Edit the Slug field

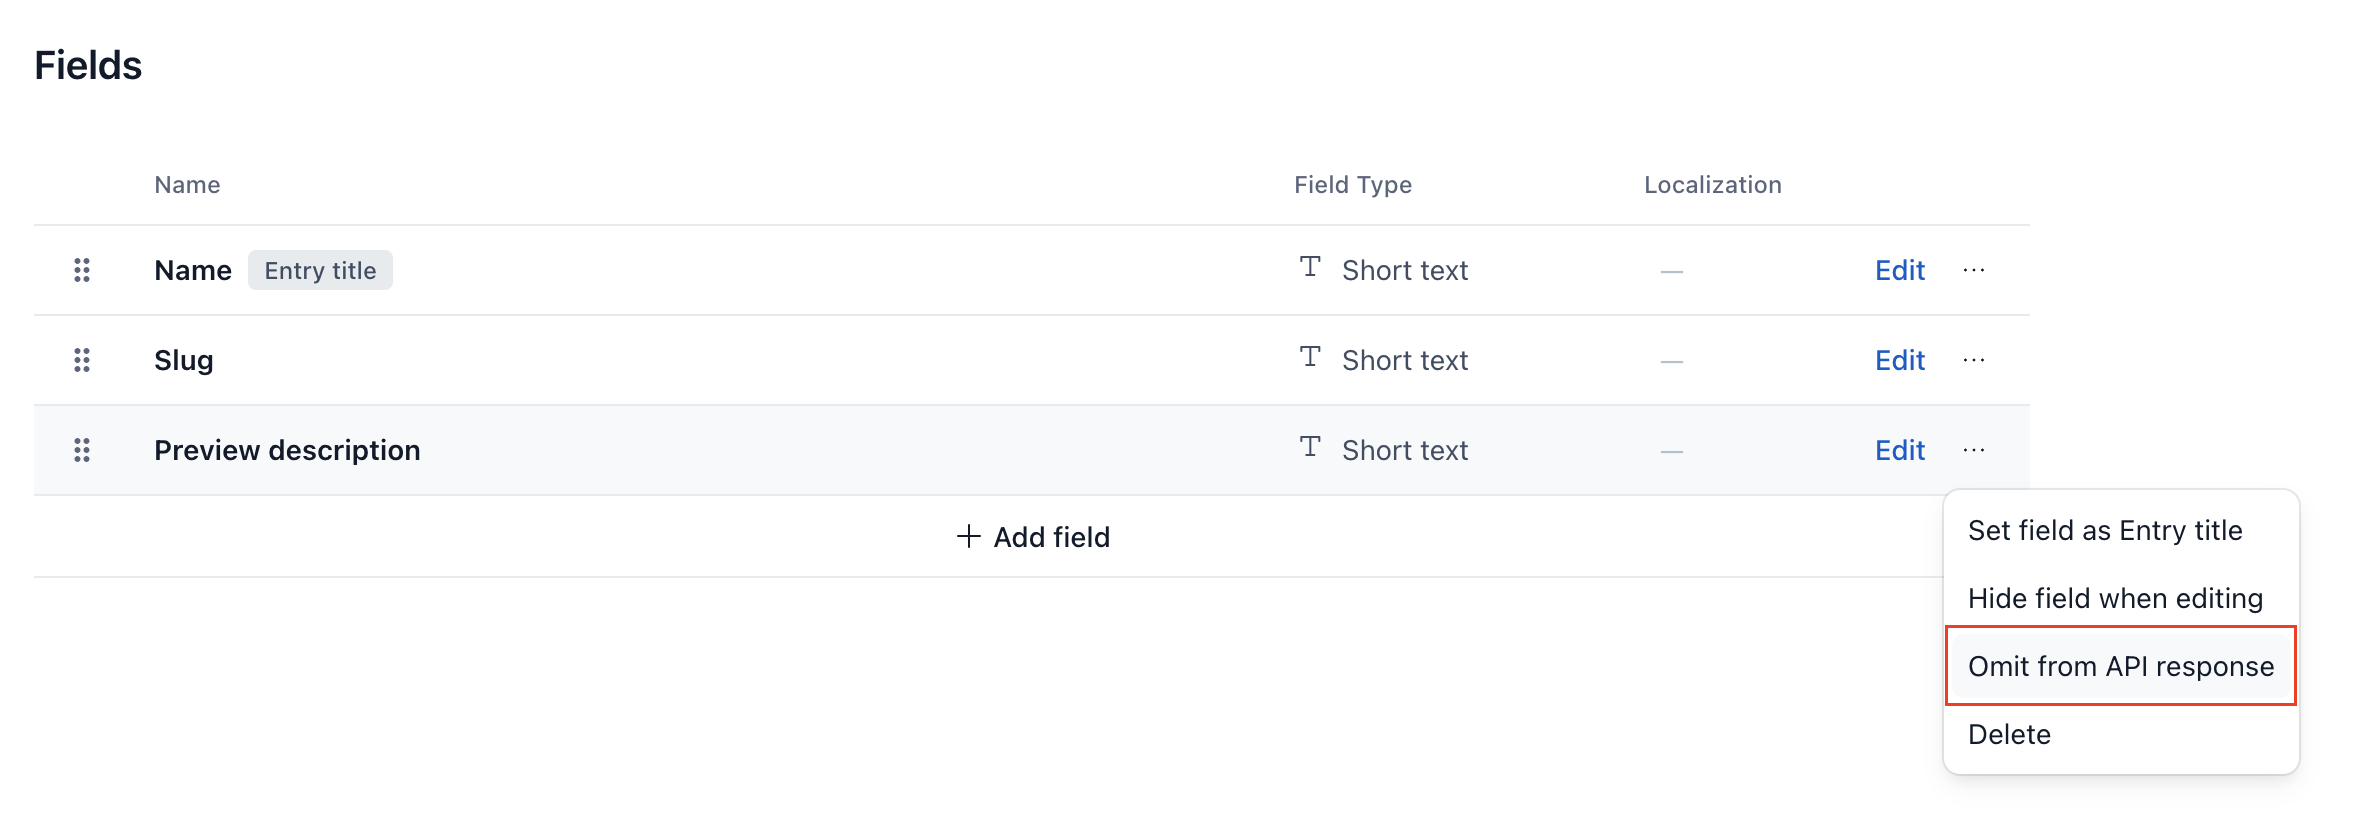point(1899,360)
